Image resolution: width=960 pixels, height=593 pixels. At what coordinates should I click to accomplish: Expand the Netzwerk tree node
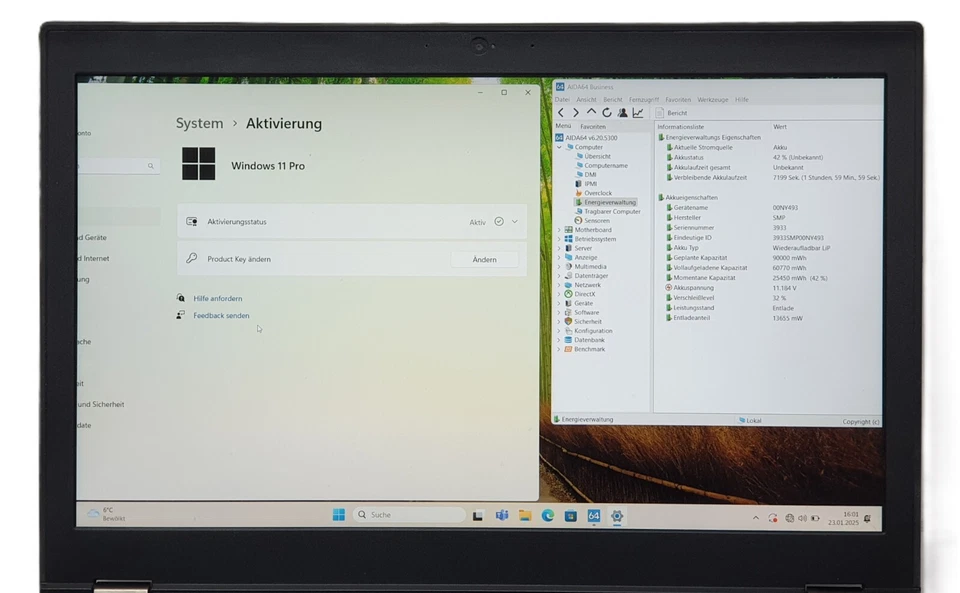[559, 285]
